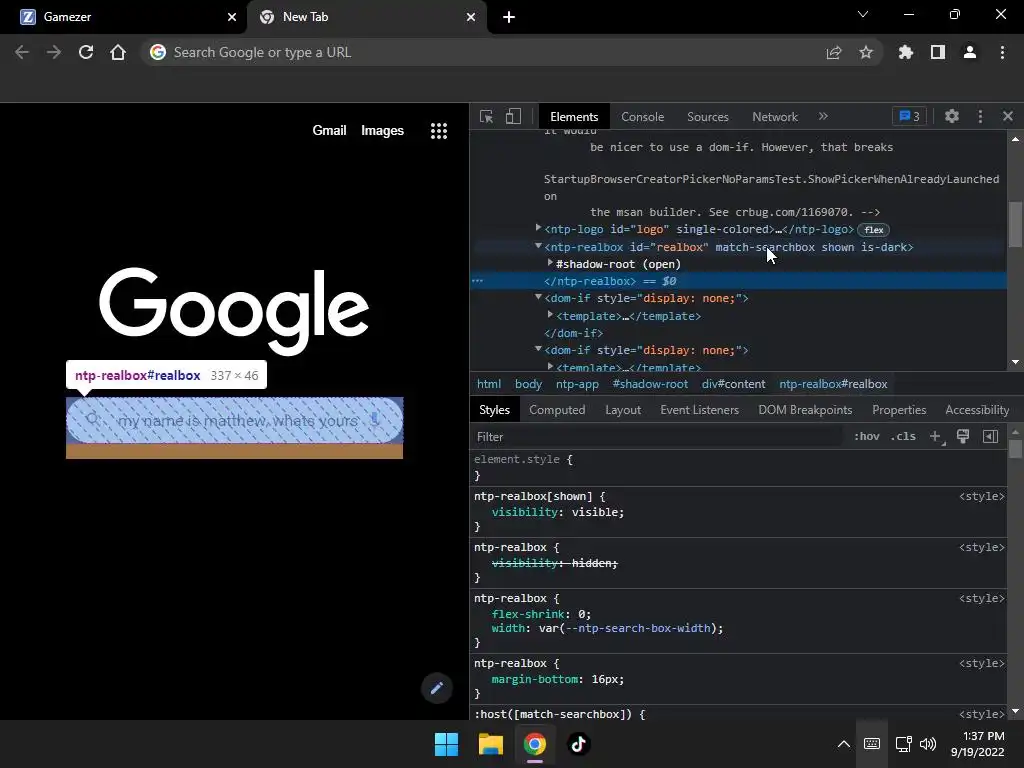
Task: Collapse the ntp-realbox element node
Action: coord(538,246)
